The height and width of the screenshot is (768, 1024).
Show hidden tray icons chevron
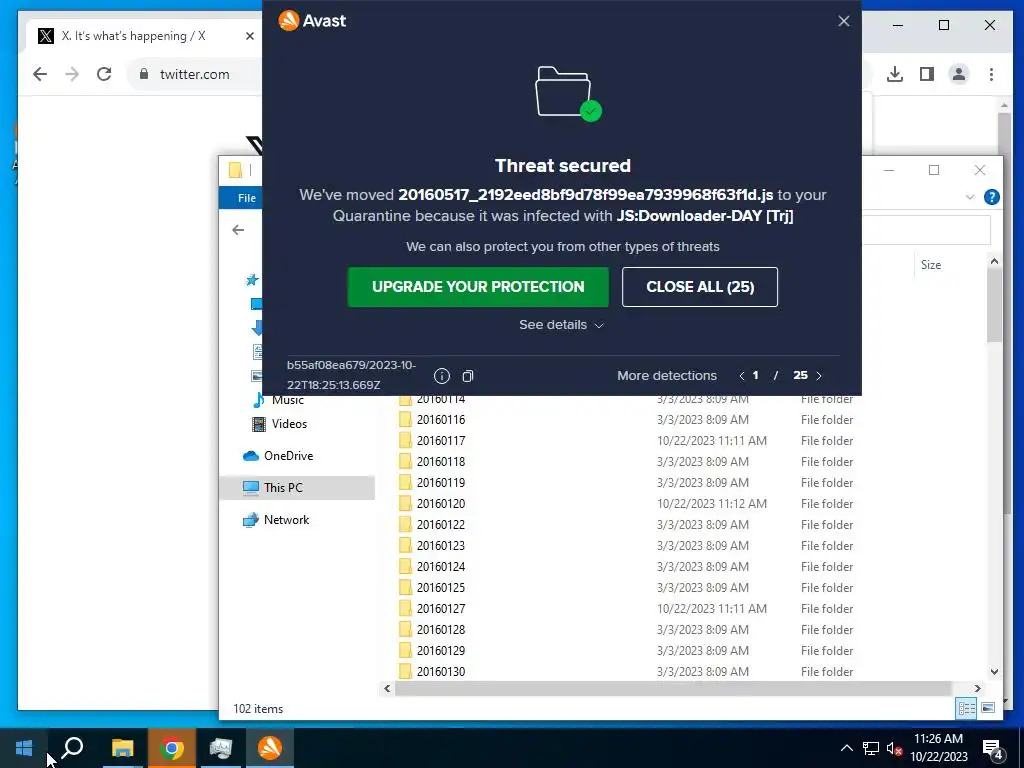(x=846, y=748)
